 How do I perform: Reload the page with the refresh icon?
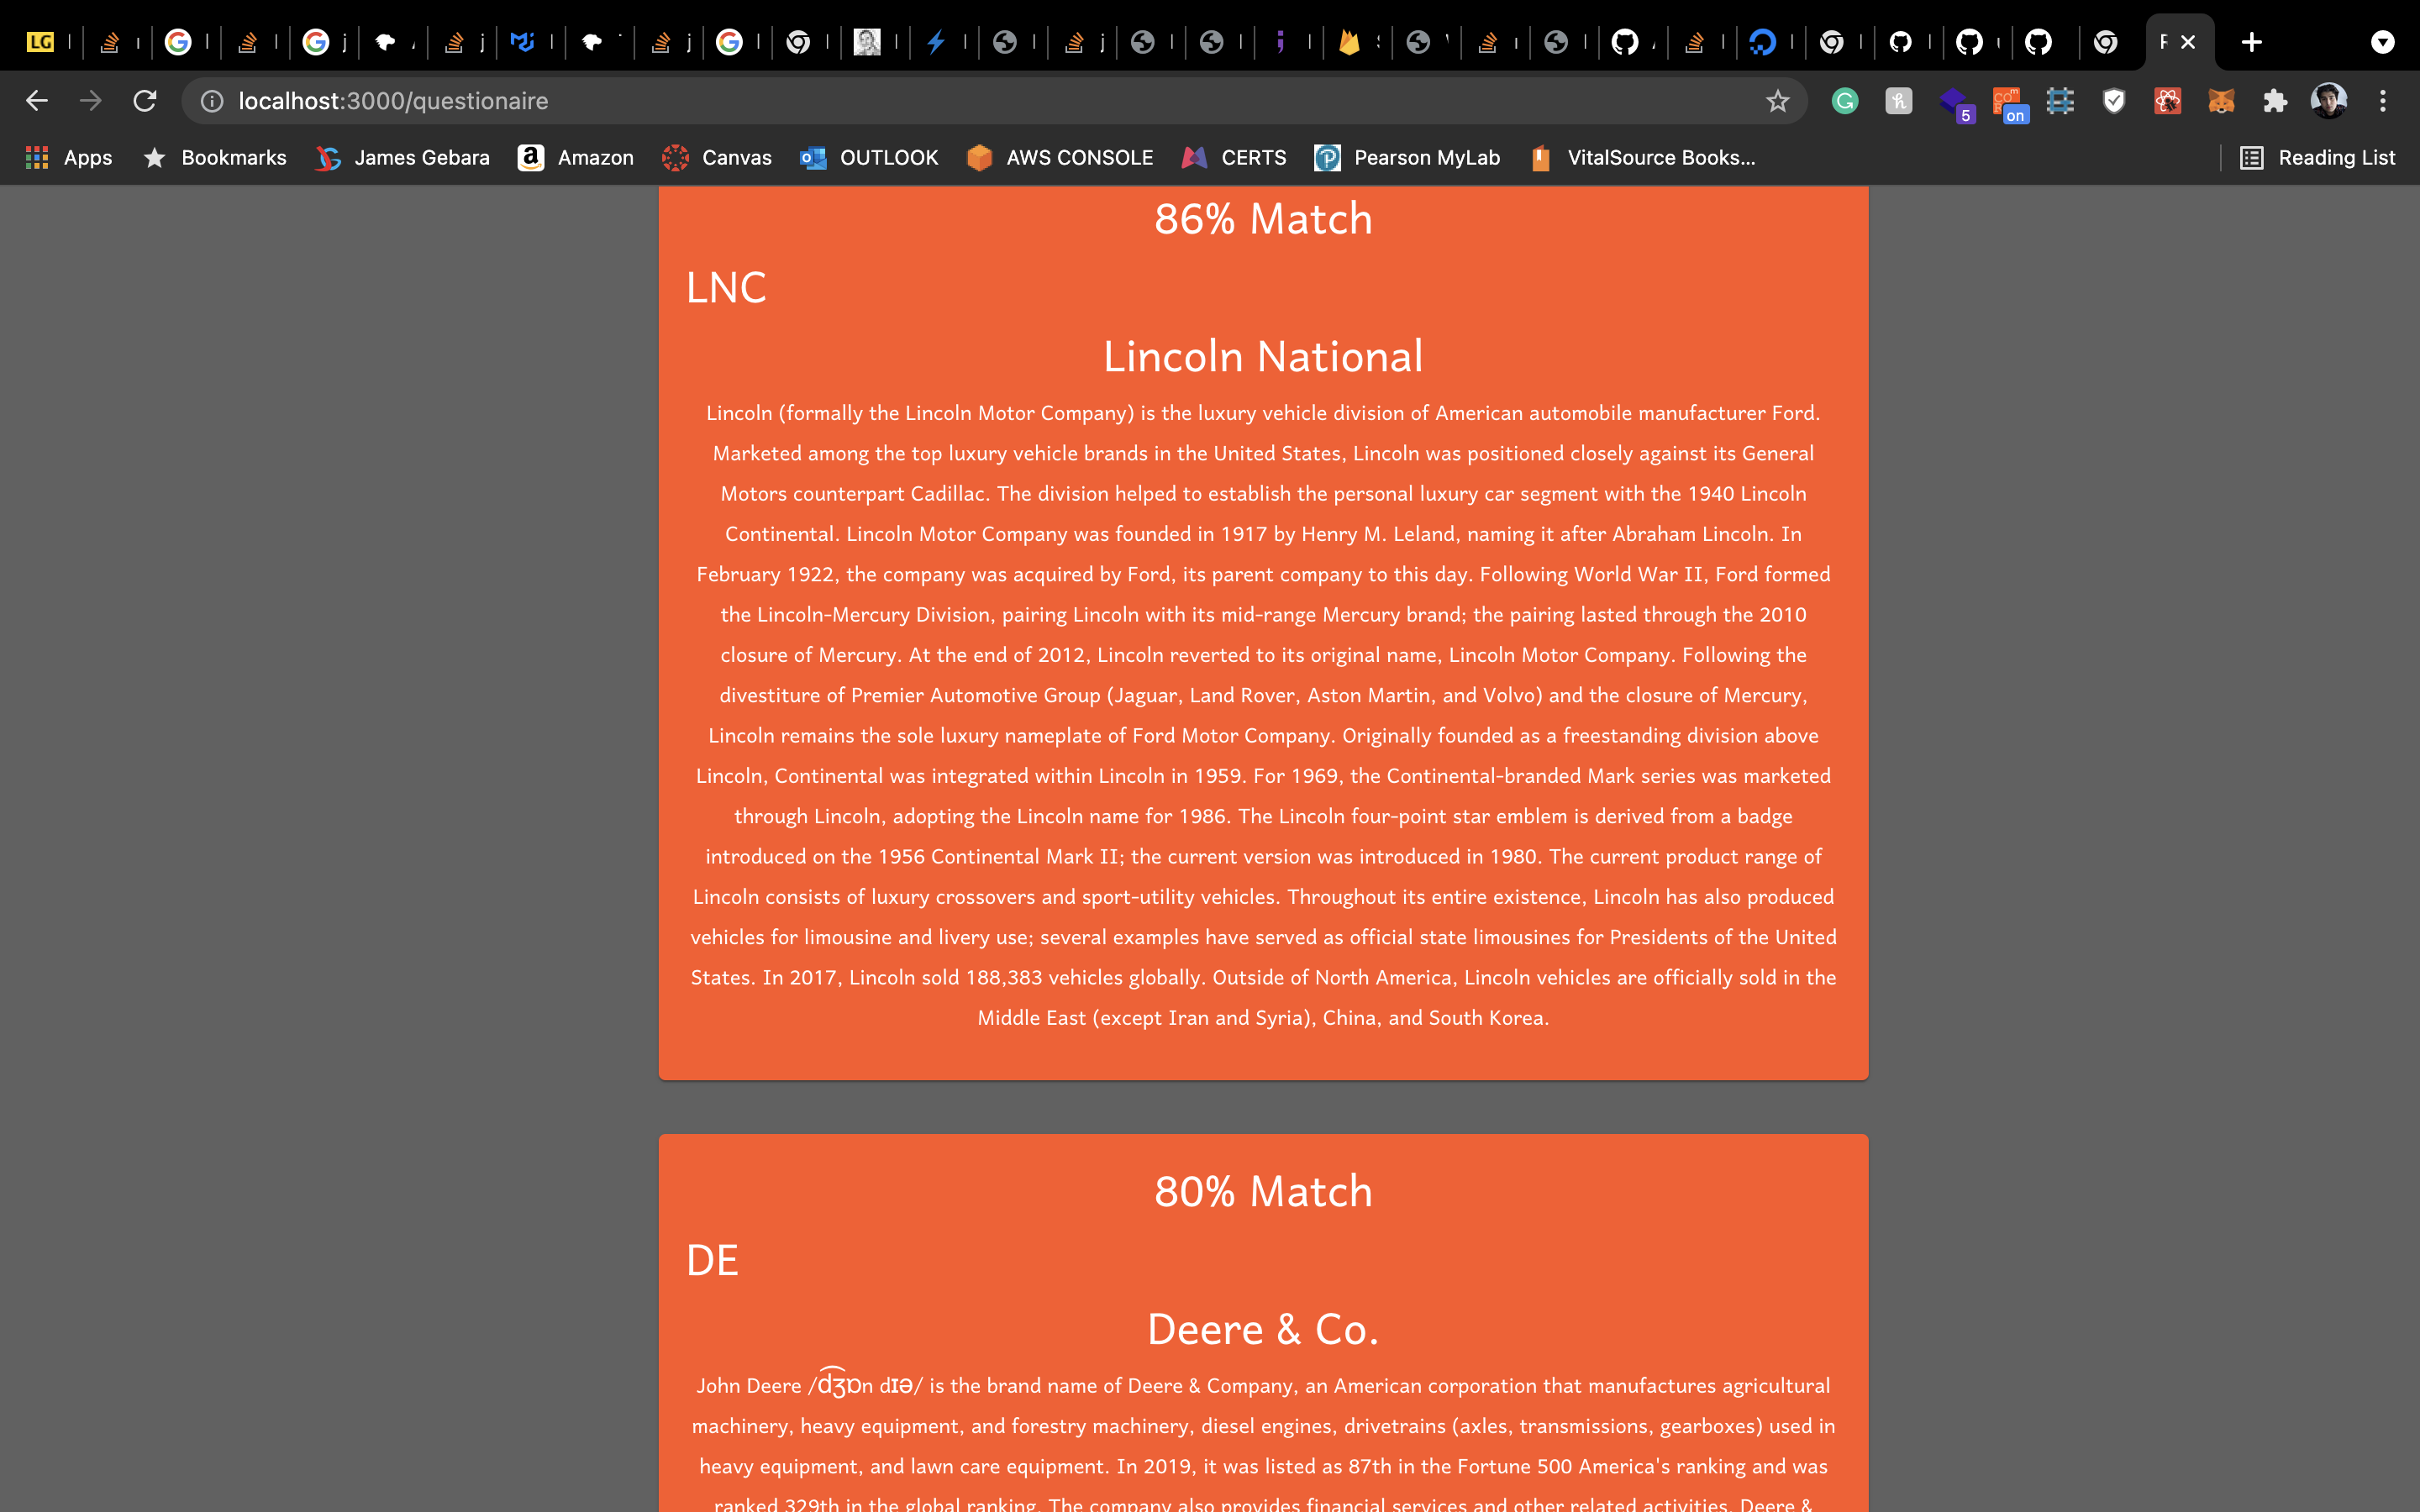pyautogui.click(x=145, y=101)
